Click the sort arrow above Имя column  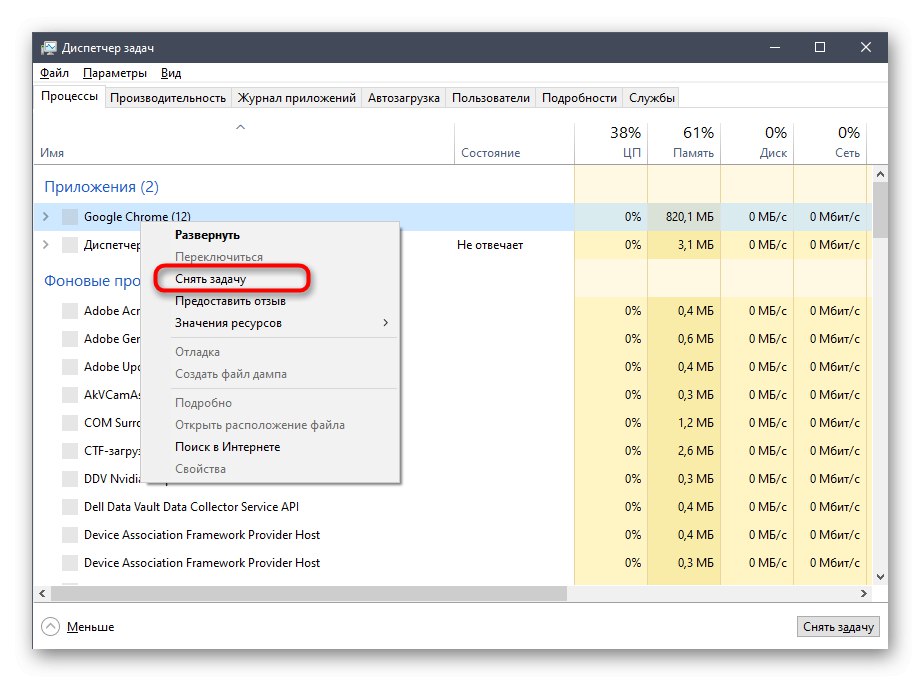(x=240, y=127)
